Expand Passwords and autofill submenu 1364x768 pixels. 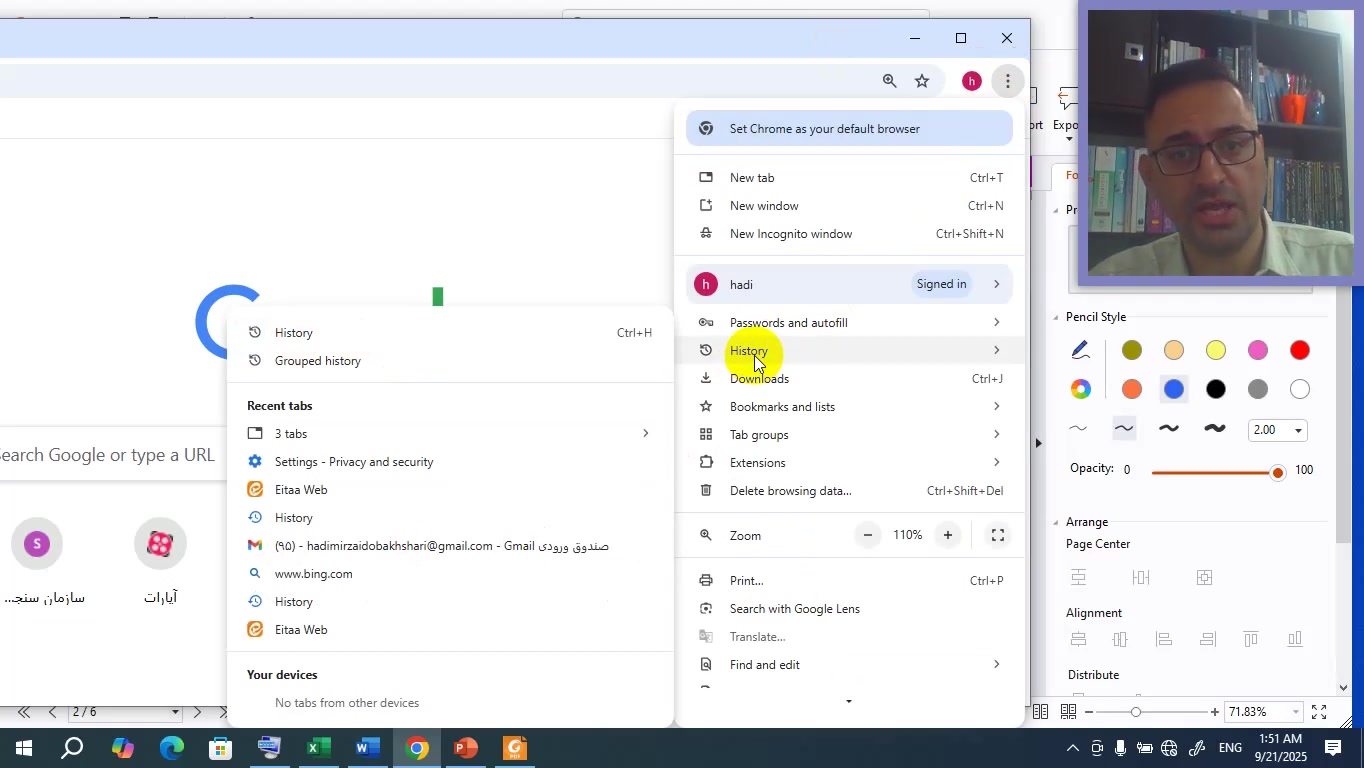[x=996, y=322]
